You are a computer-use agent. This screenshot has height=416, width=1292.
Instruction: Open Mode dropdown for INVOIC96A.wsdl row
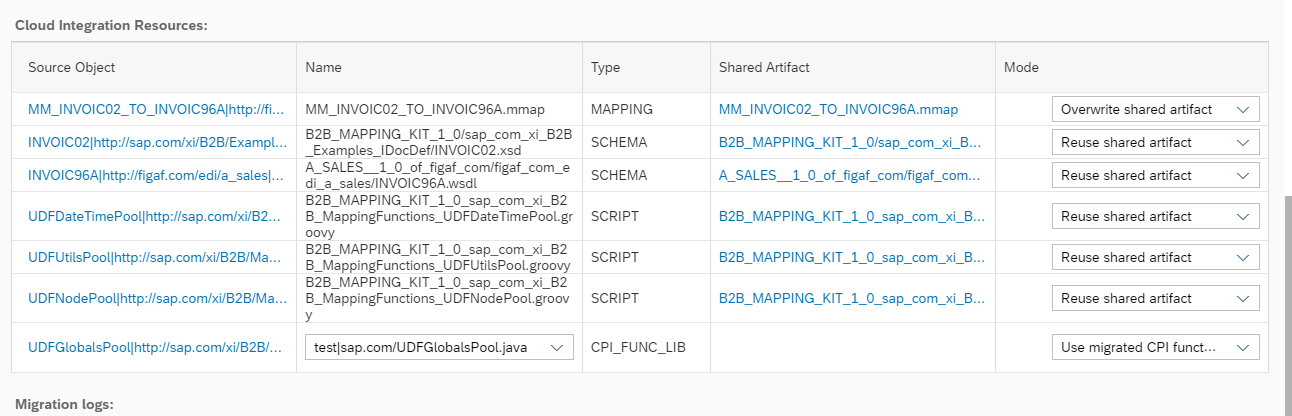tap(1155, 175)
